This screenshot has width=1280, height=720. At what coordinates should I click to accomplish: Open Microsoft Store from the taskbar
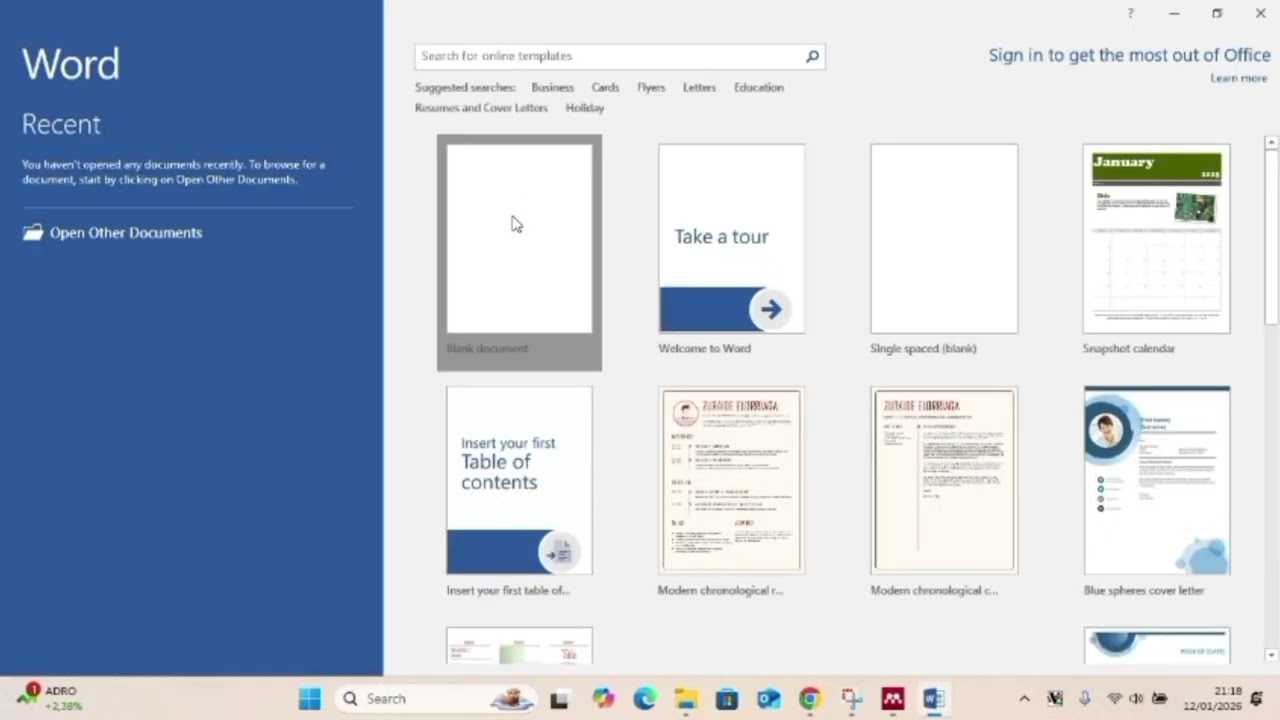(x=727, y=698)
